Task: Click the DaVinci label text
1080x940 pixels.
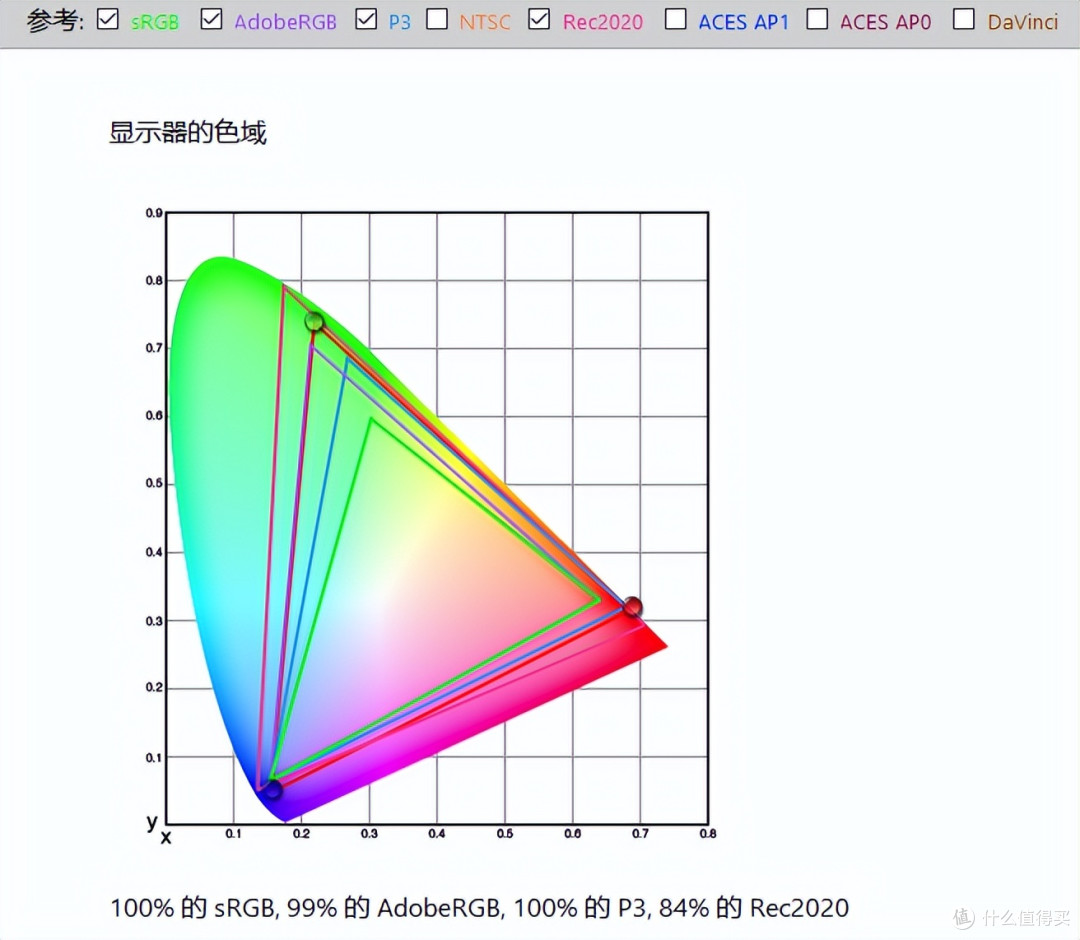Action: (1023, 22)
